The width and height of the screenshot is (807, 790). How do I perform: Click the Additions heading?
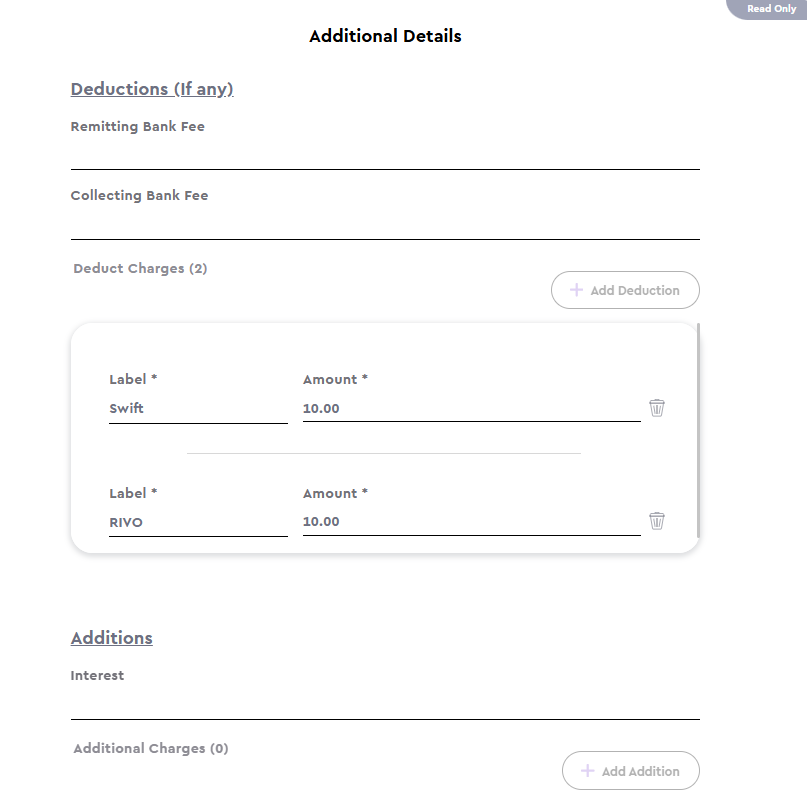(x=112, y=638)
